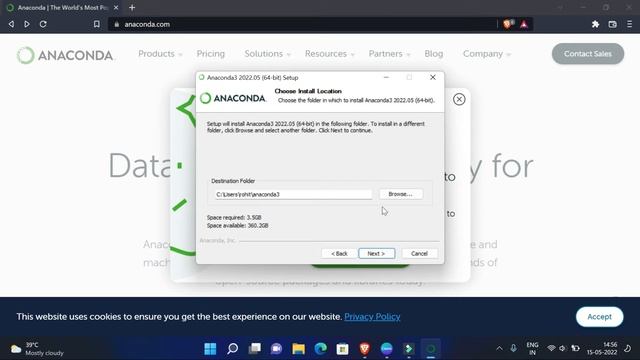
Task: Close the Anaconda3 Setup dialog
Action: click(433, 77)
